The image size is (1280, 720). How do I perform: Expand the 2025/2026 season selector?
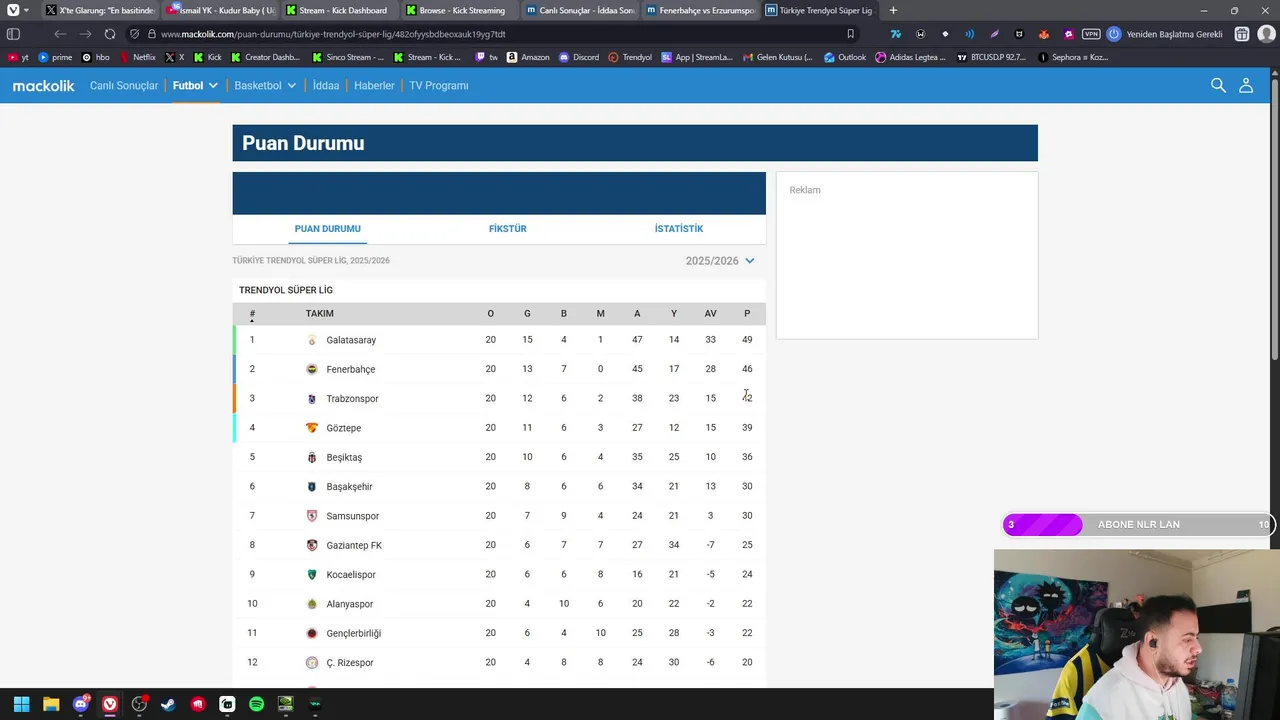tap(720, 261)
